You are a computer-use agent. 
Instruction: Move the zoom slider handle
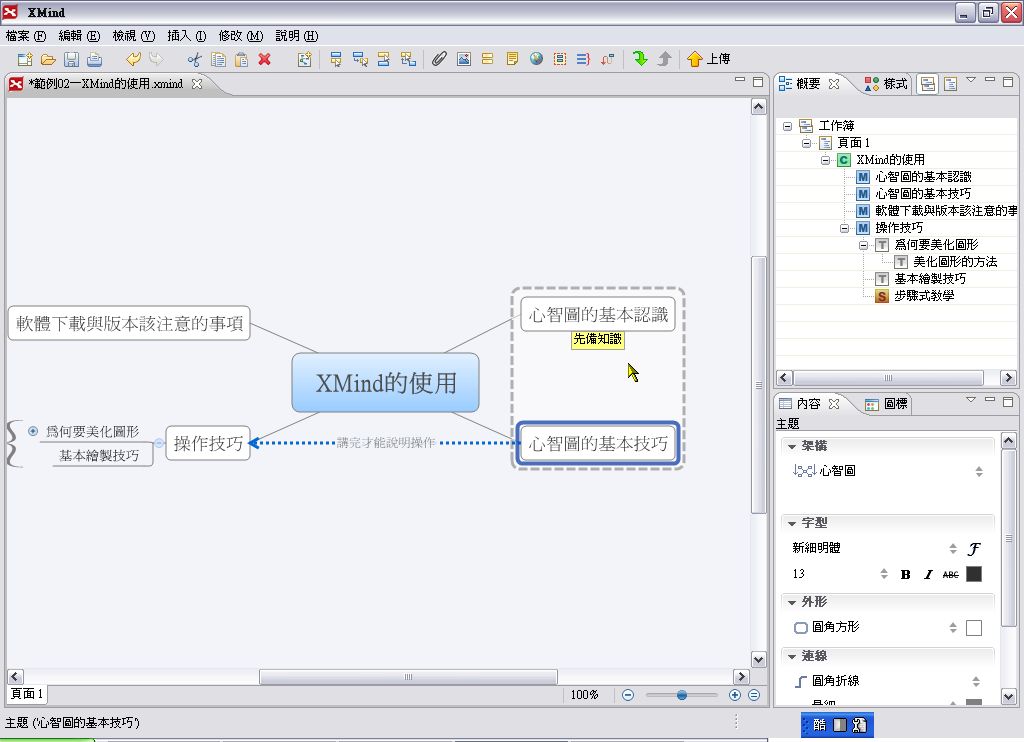tap(682, 695)
